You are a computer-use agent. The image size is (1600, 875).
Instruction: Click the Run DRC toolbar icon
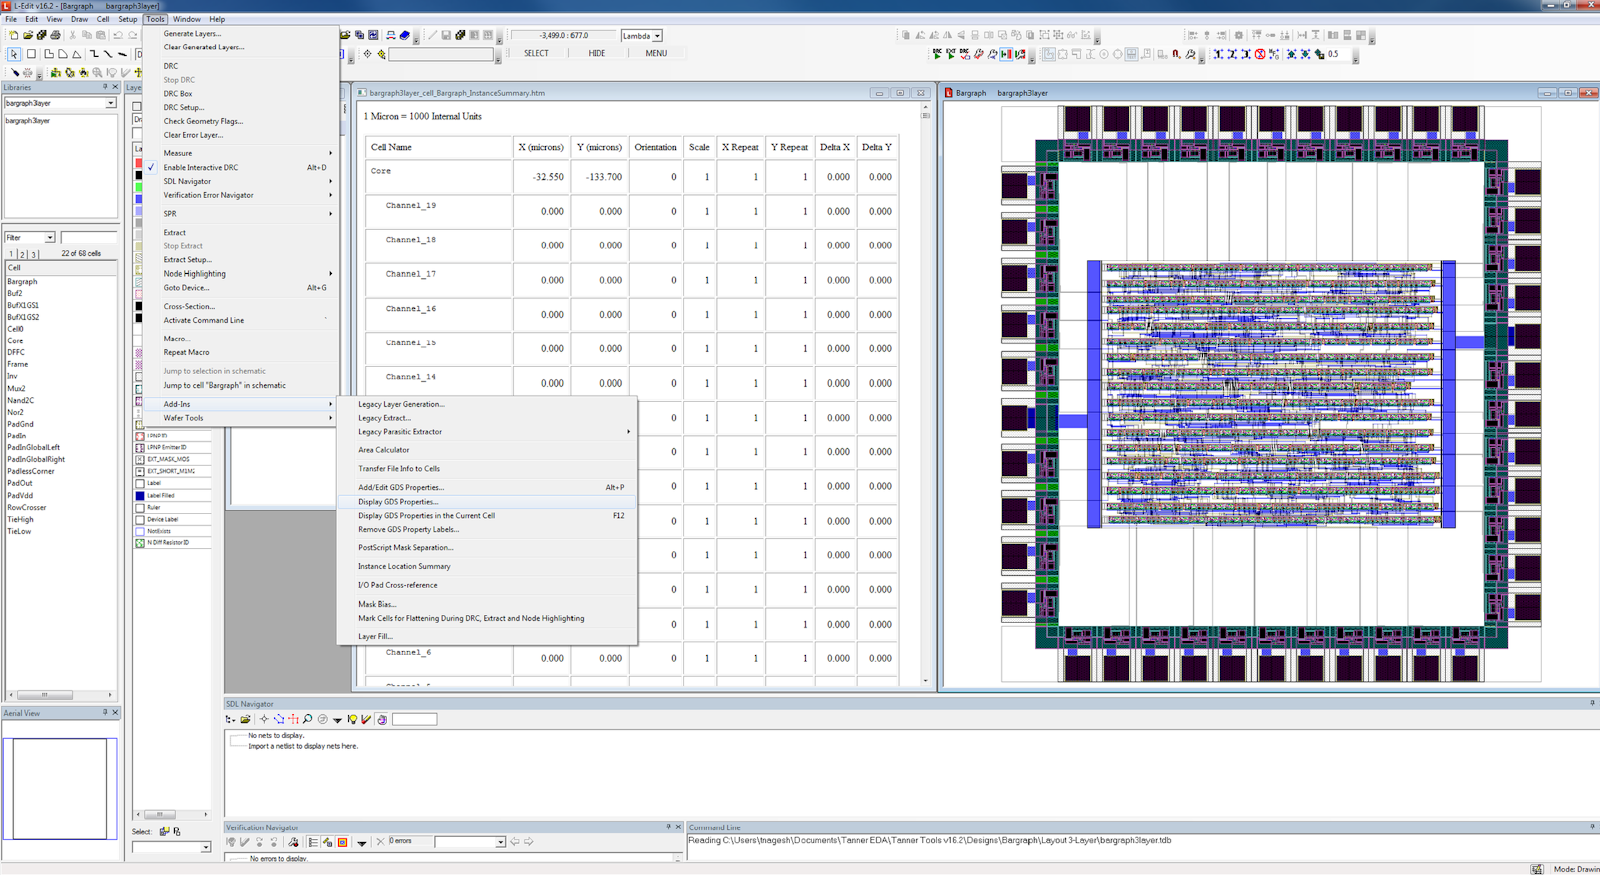pos(937,54)
